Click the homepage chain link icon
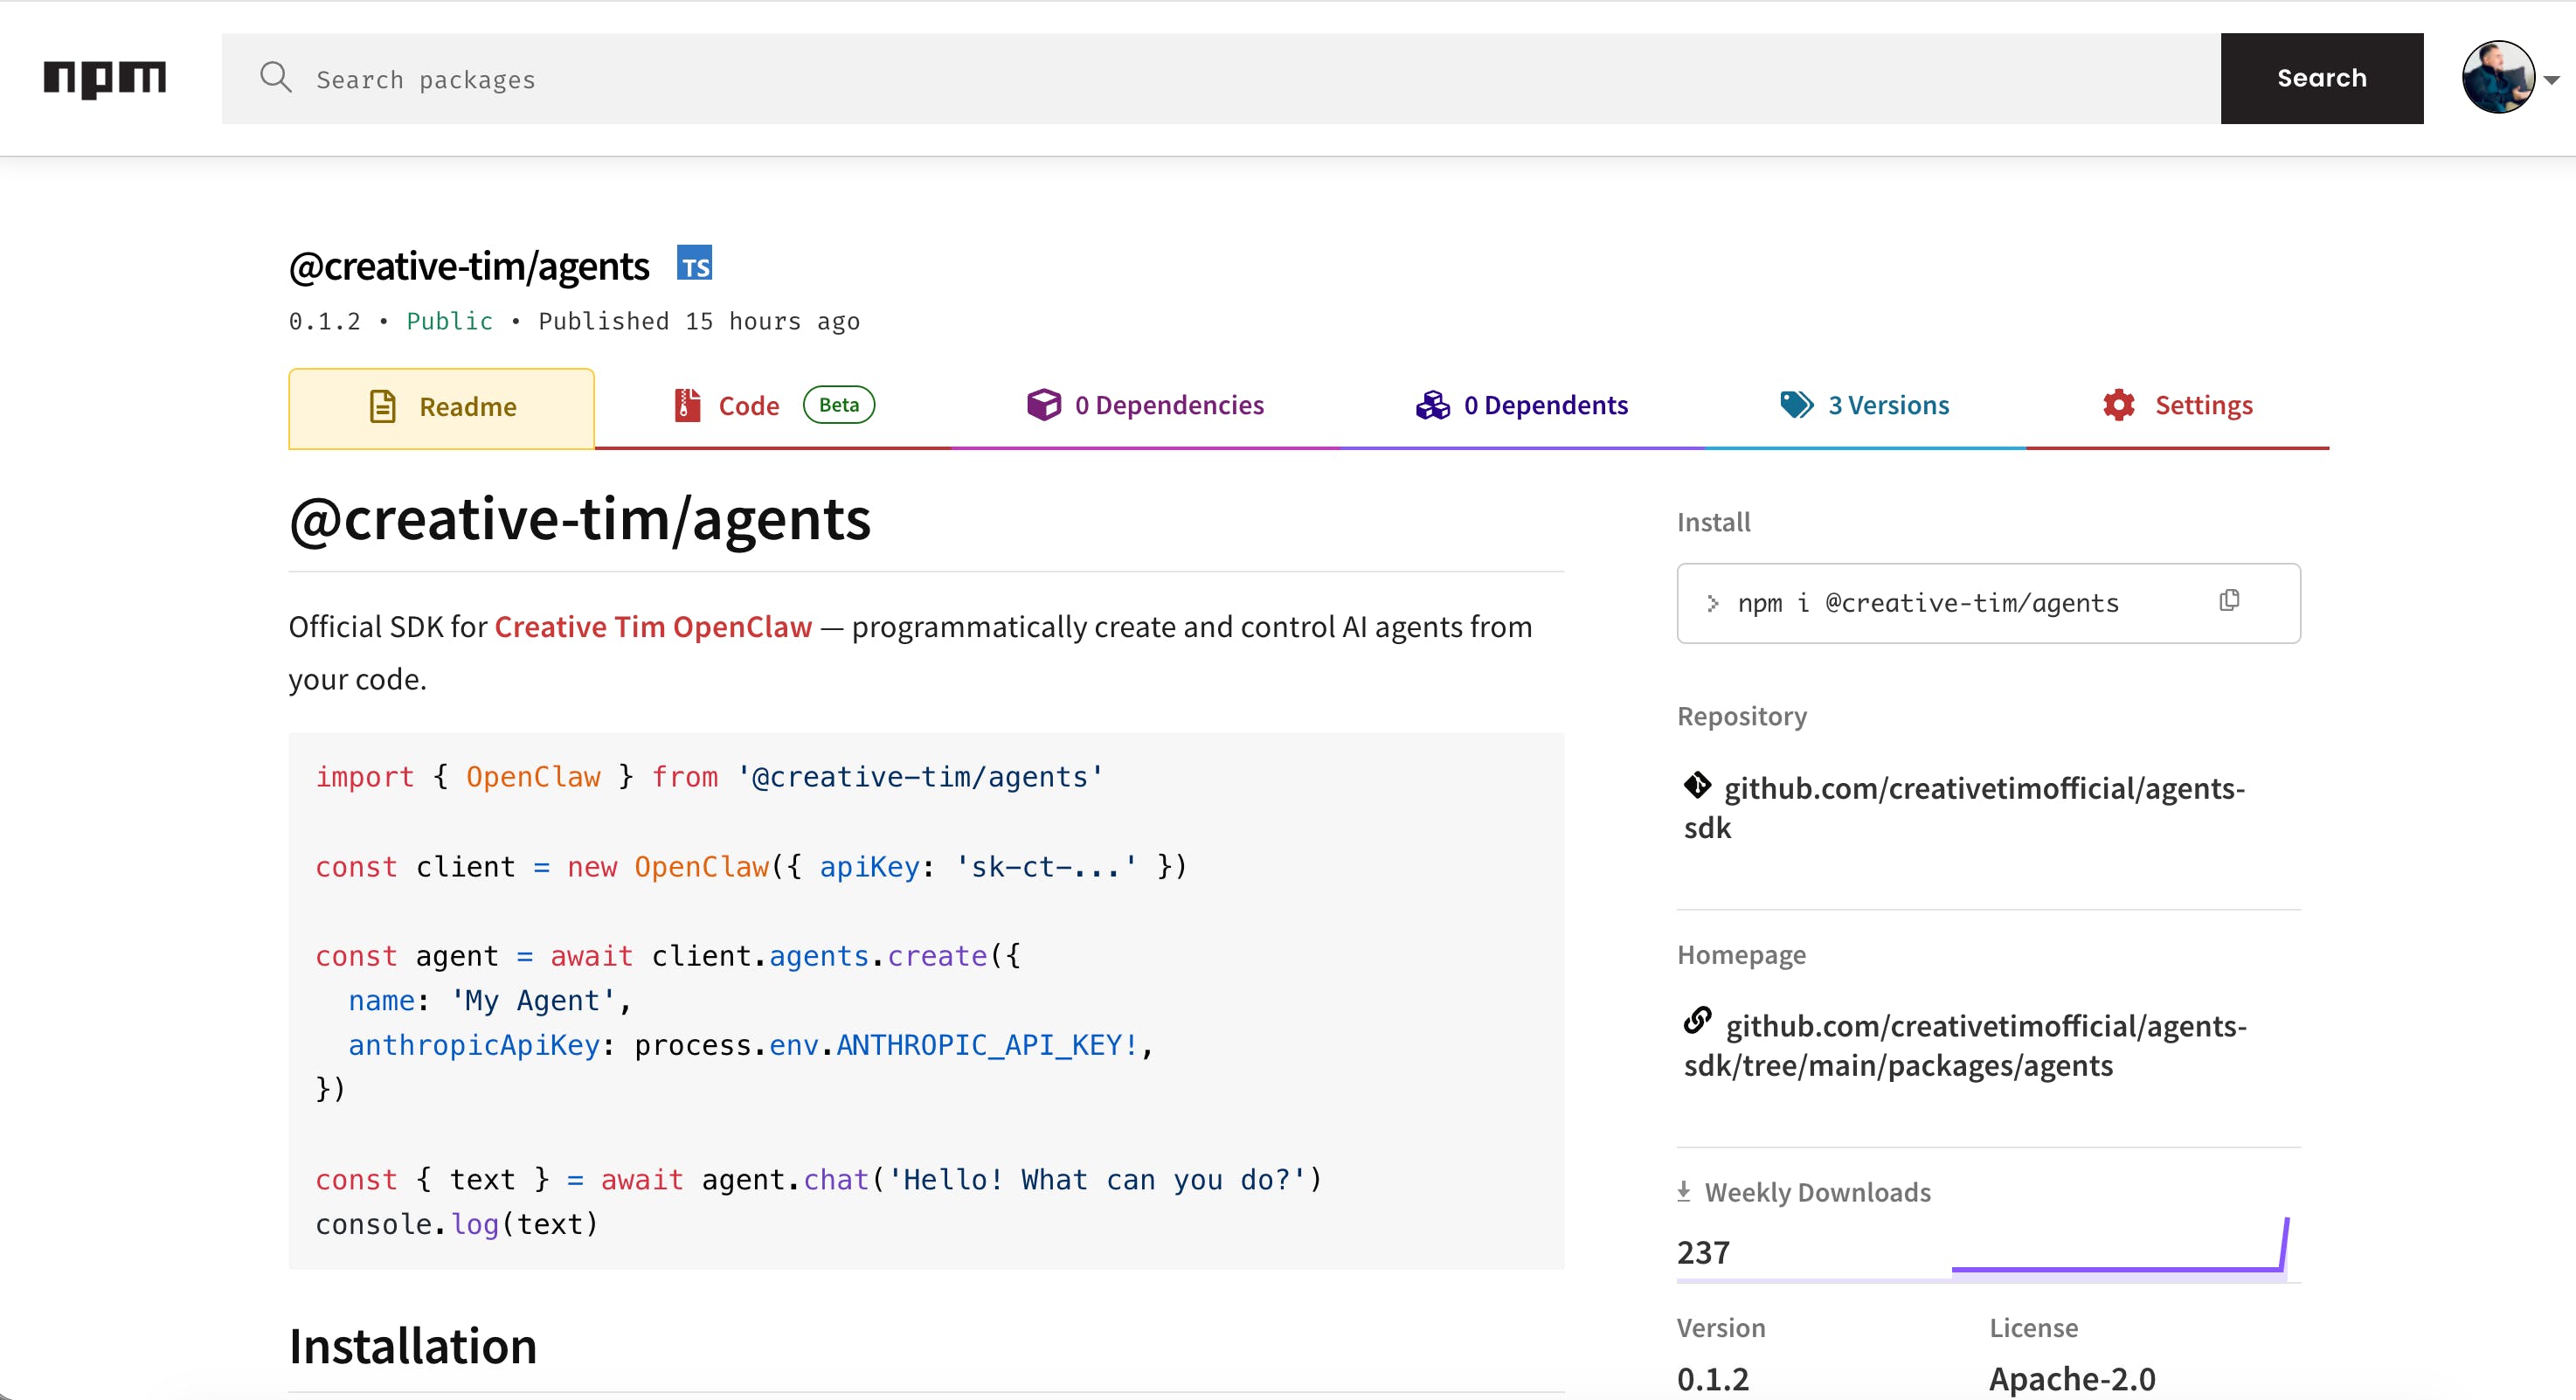2576x1400 pixels. pos(1697,1021)
